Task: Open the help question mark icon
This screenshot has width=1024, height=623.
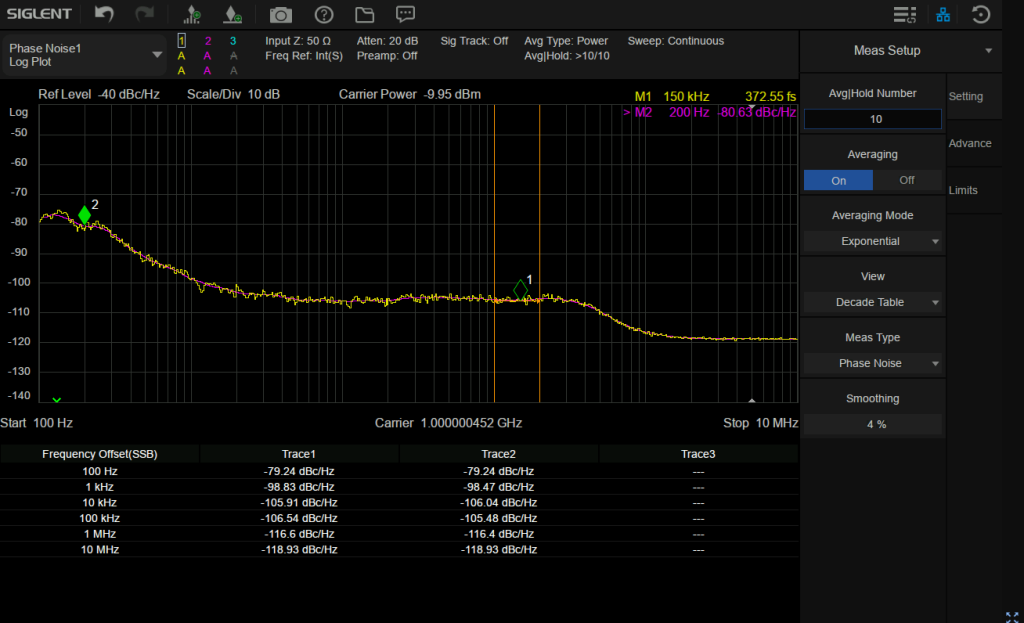Action: [324, 15]
